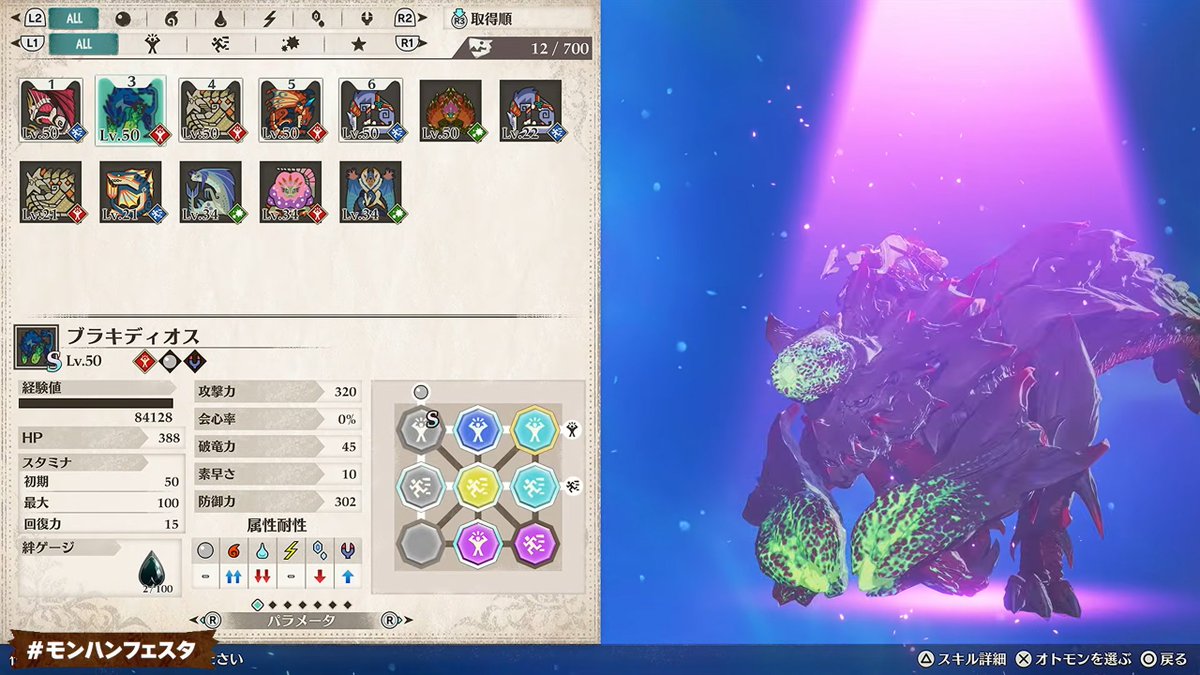Filter monsters by dragon element icon

tap(365, 19)
